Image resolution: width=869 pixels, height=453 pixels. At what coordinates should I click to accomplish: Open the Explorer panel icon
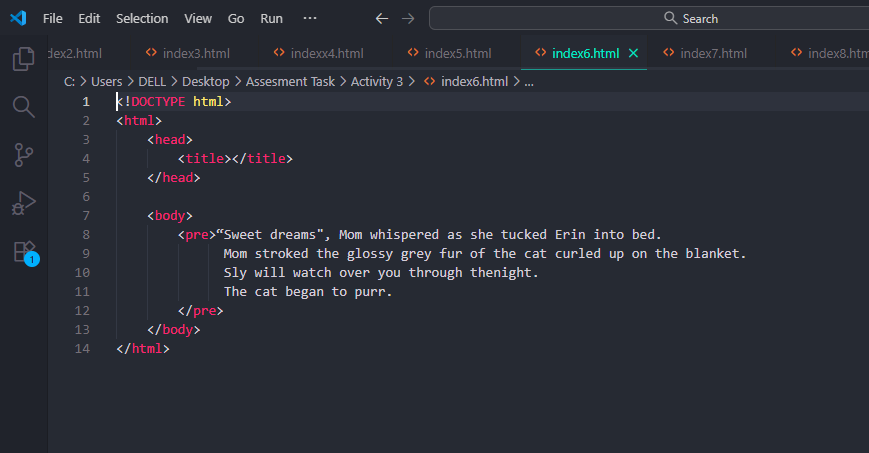click(x=23, y=59)
